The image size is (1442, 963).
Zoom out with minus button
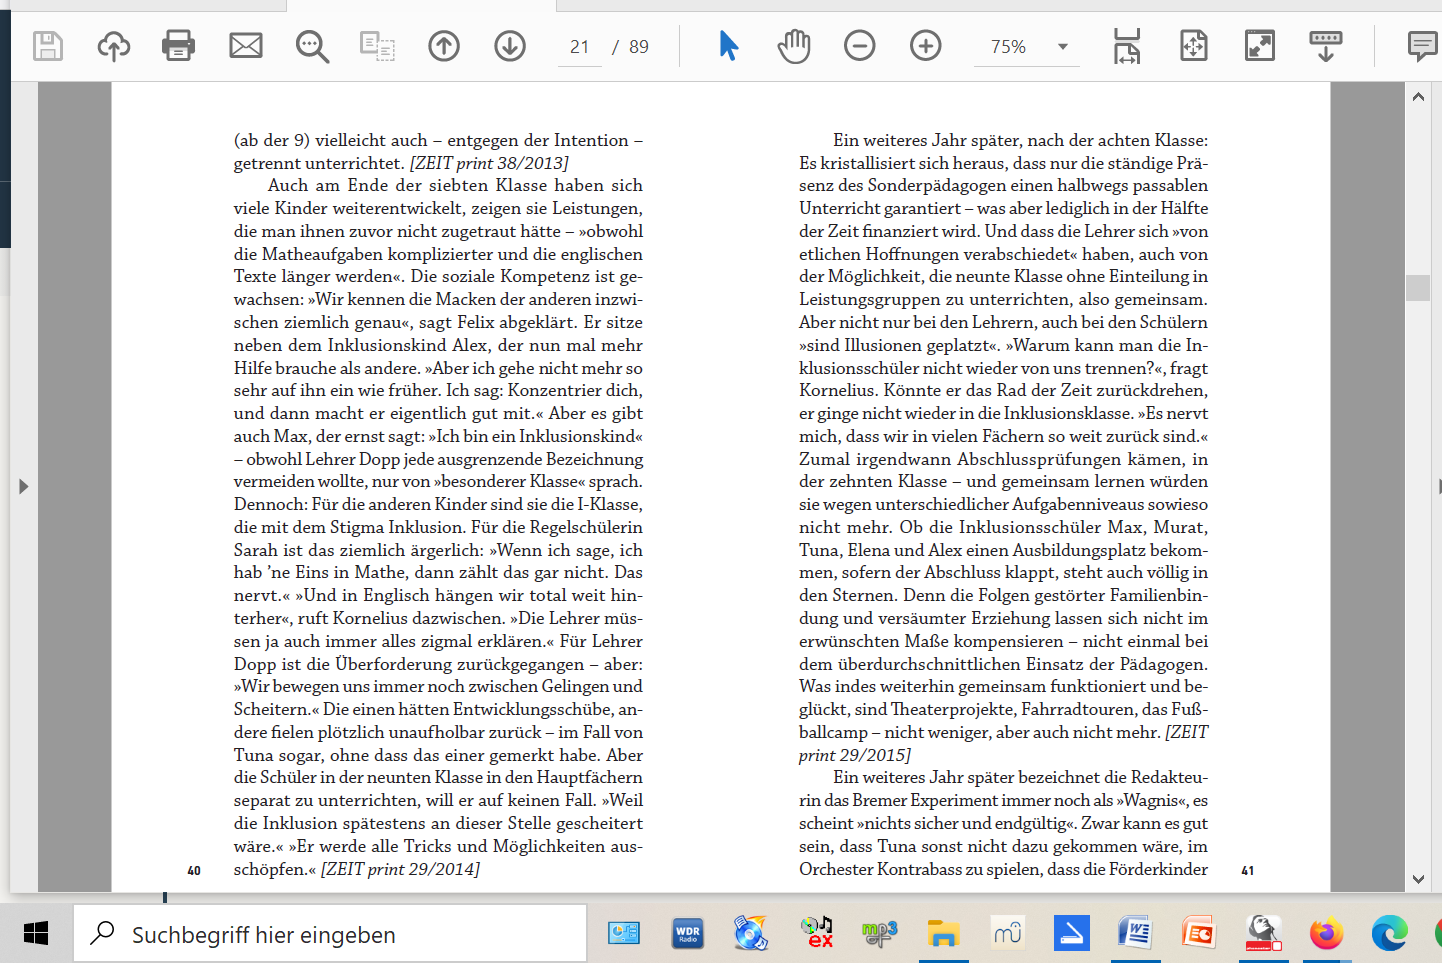pos(859,46)
